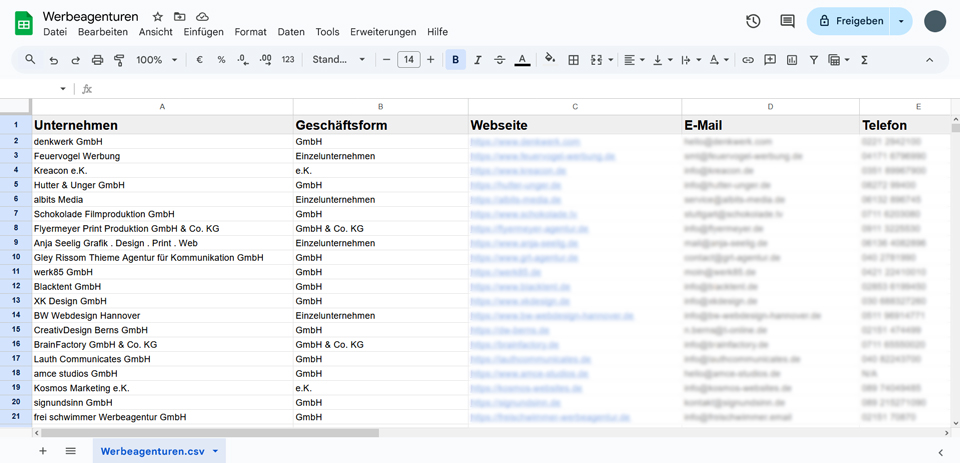Open the Erweiterungen menu

[383, 32]
